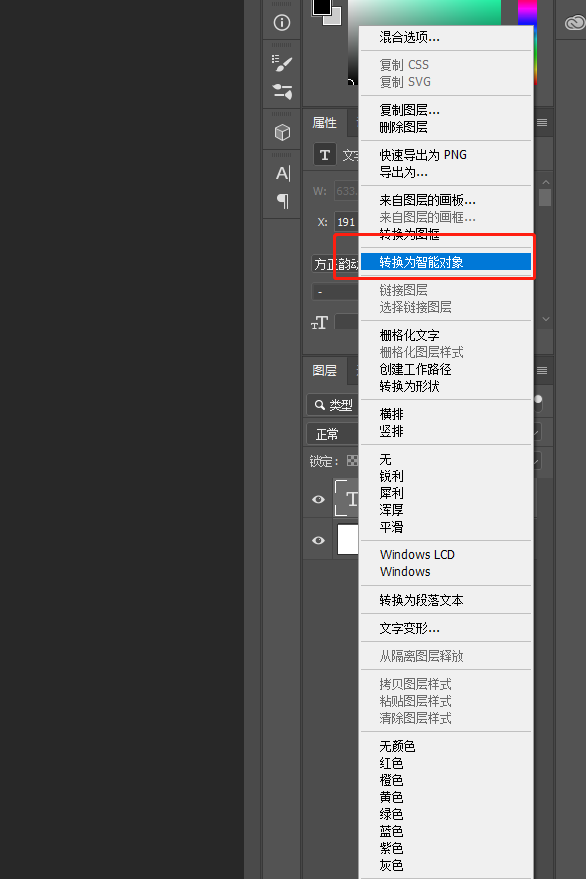Screen dimensions: 586x879
Task: Click the text layer T thumbnail
Action: (347, 498)
